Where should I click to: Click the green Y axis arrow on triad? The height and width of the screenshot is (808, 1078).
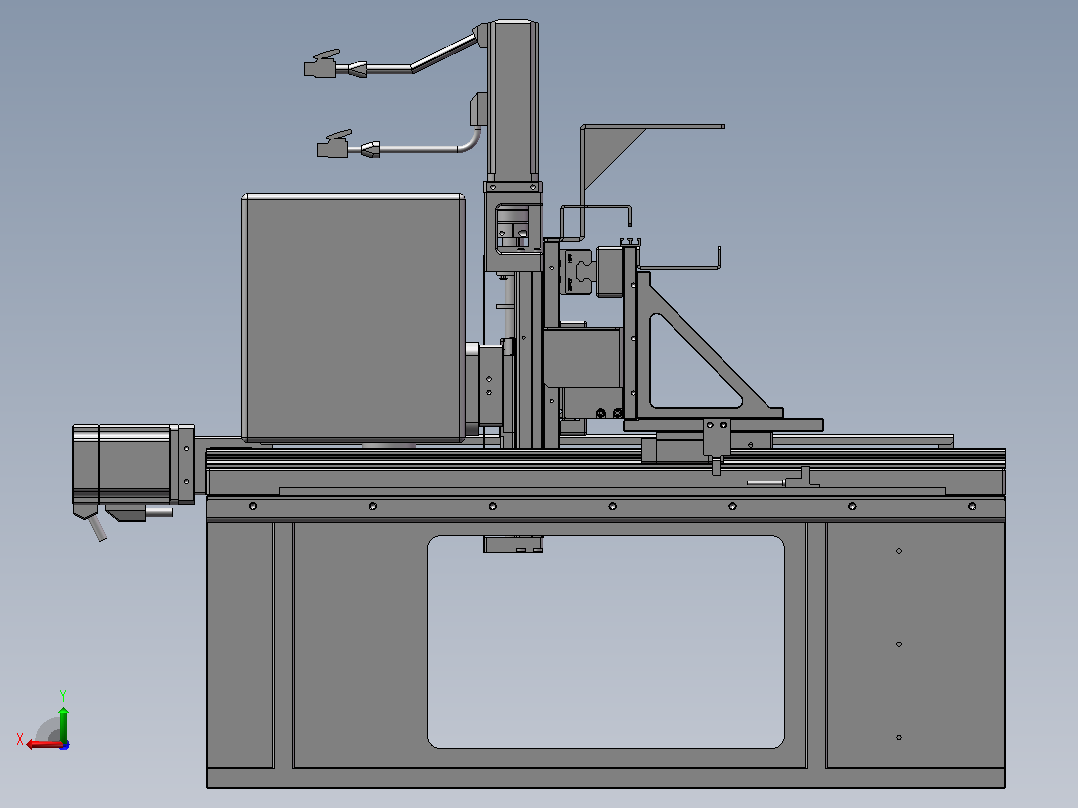[63, 723]
